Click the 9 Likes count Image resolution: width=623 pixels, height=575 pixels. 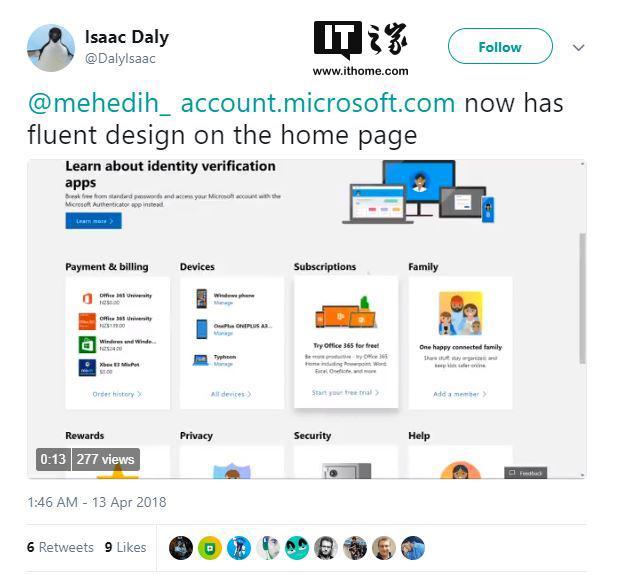pyautogui.click(x=125, y=547)
